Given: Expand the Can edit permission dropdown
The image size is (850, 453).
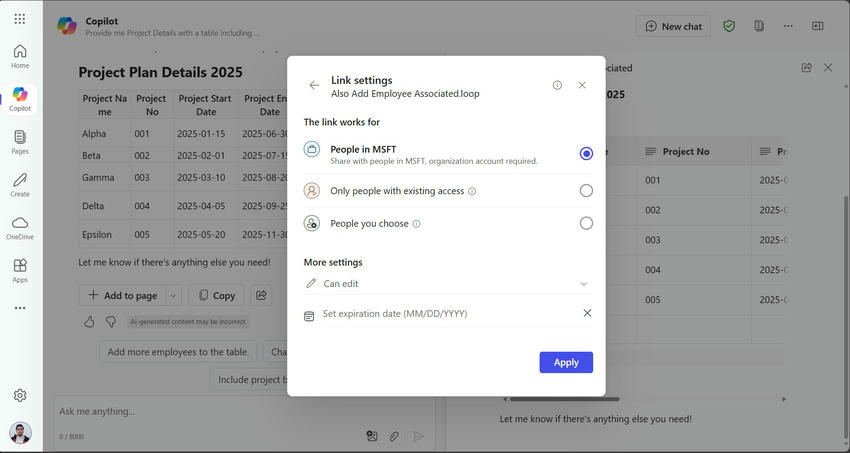Looking at the screenshot, I should click(x=584, y=284).
